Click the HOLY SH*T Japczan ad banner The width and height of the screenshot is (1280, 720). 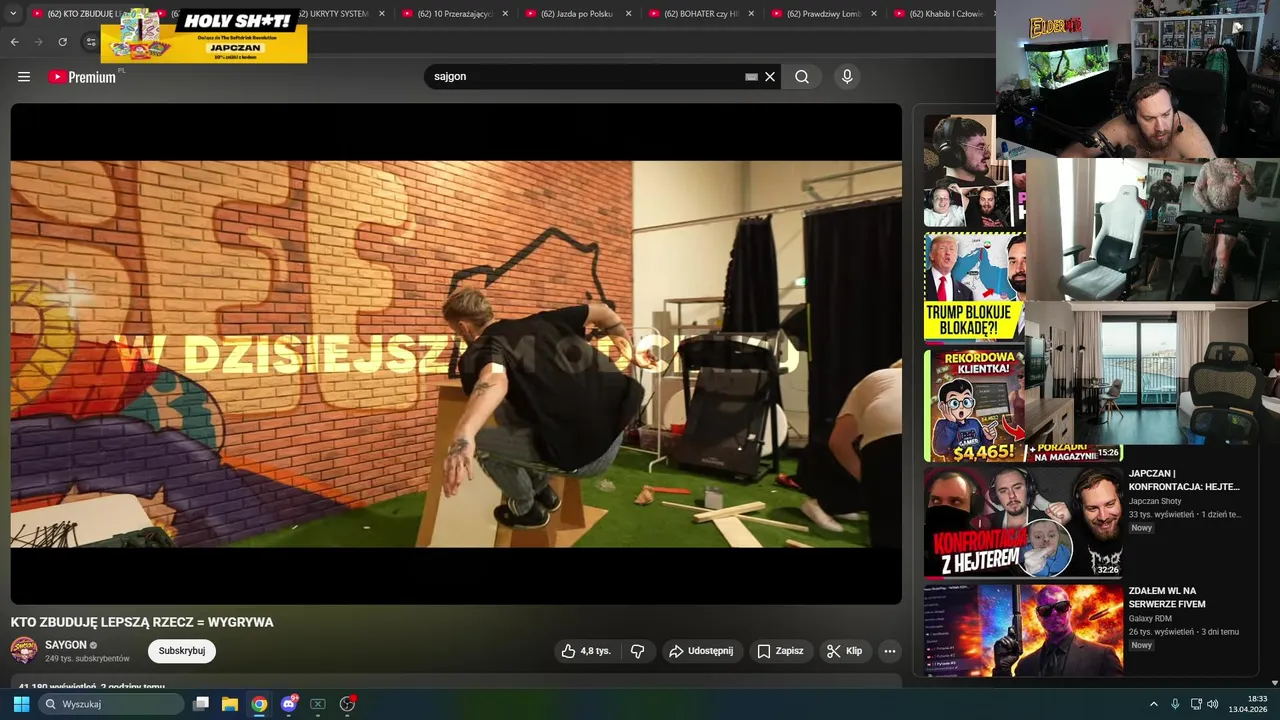[x=204, y=36]
